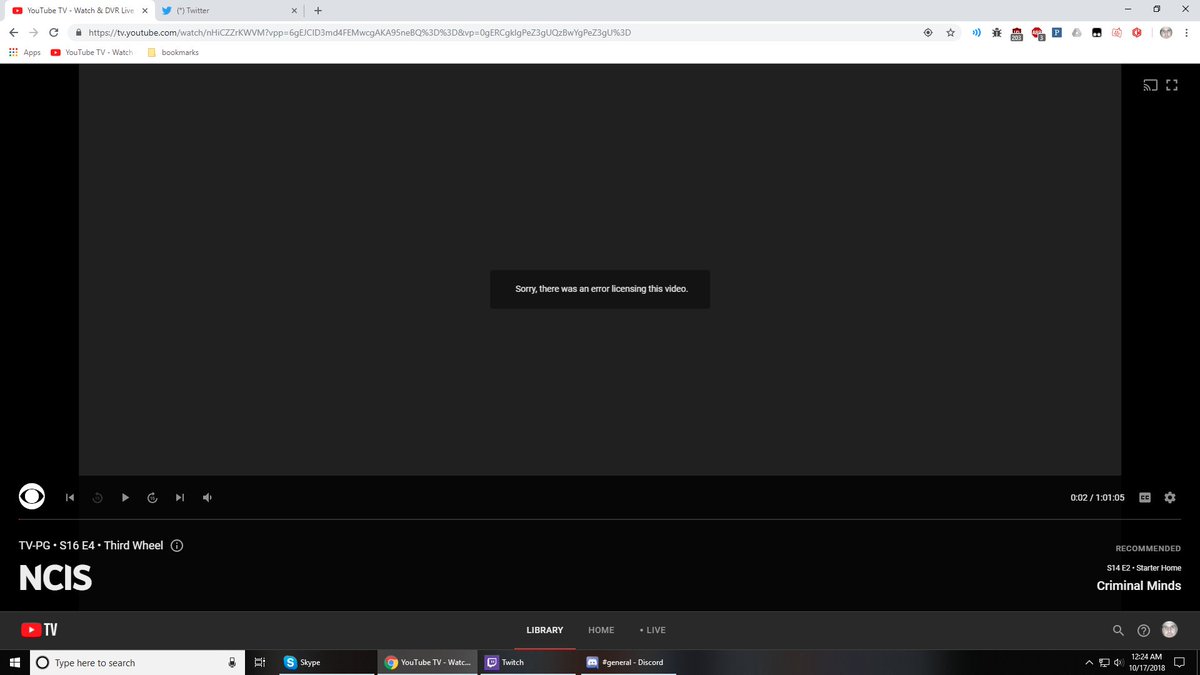Go to the Home tab

pos(601,630)
